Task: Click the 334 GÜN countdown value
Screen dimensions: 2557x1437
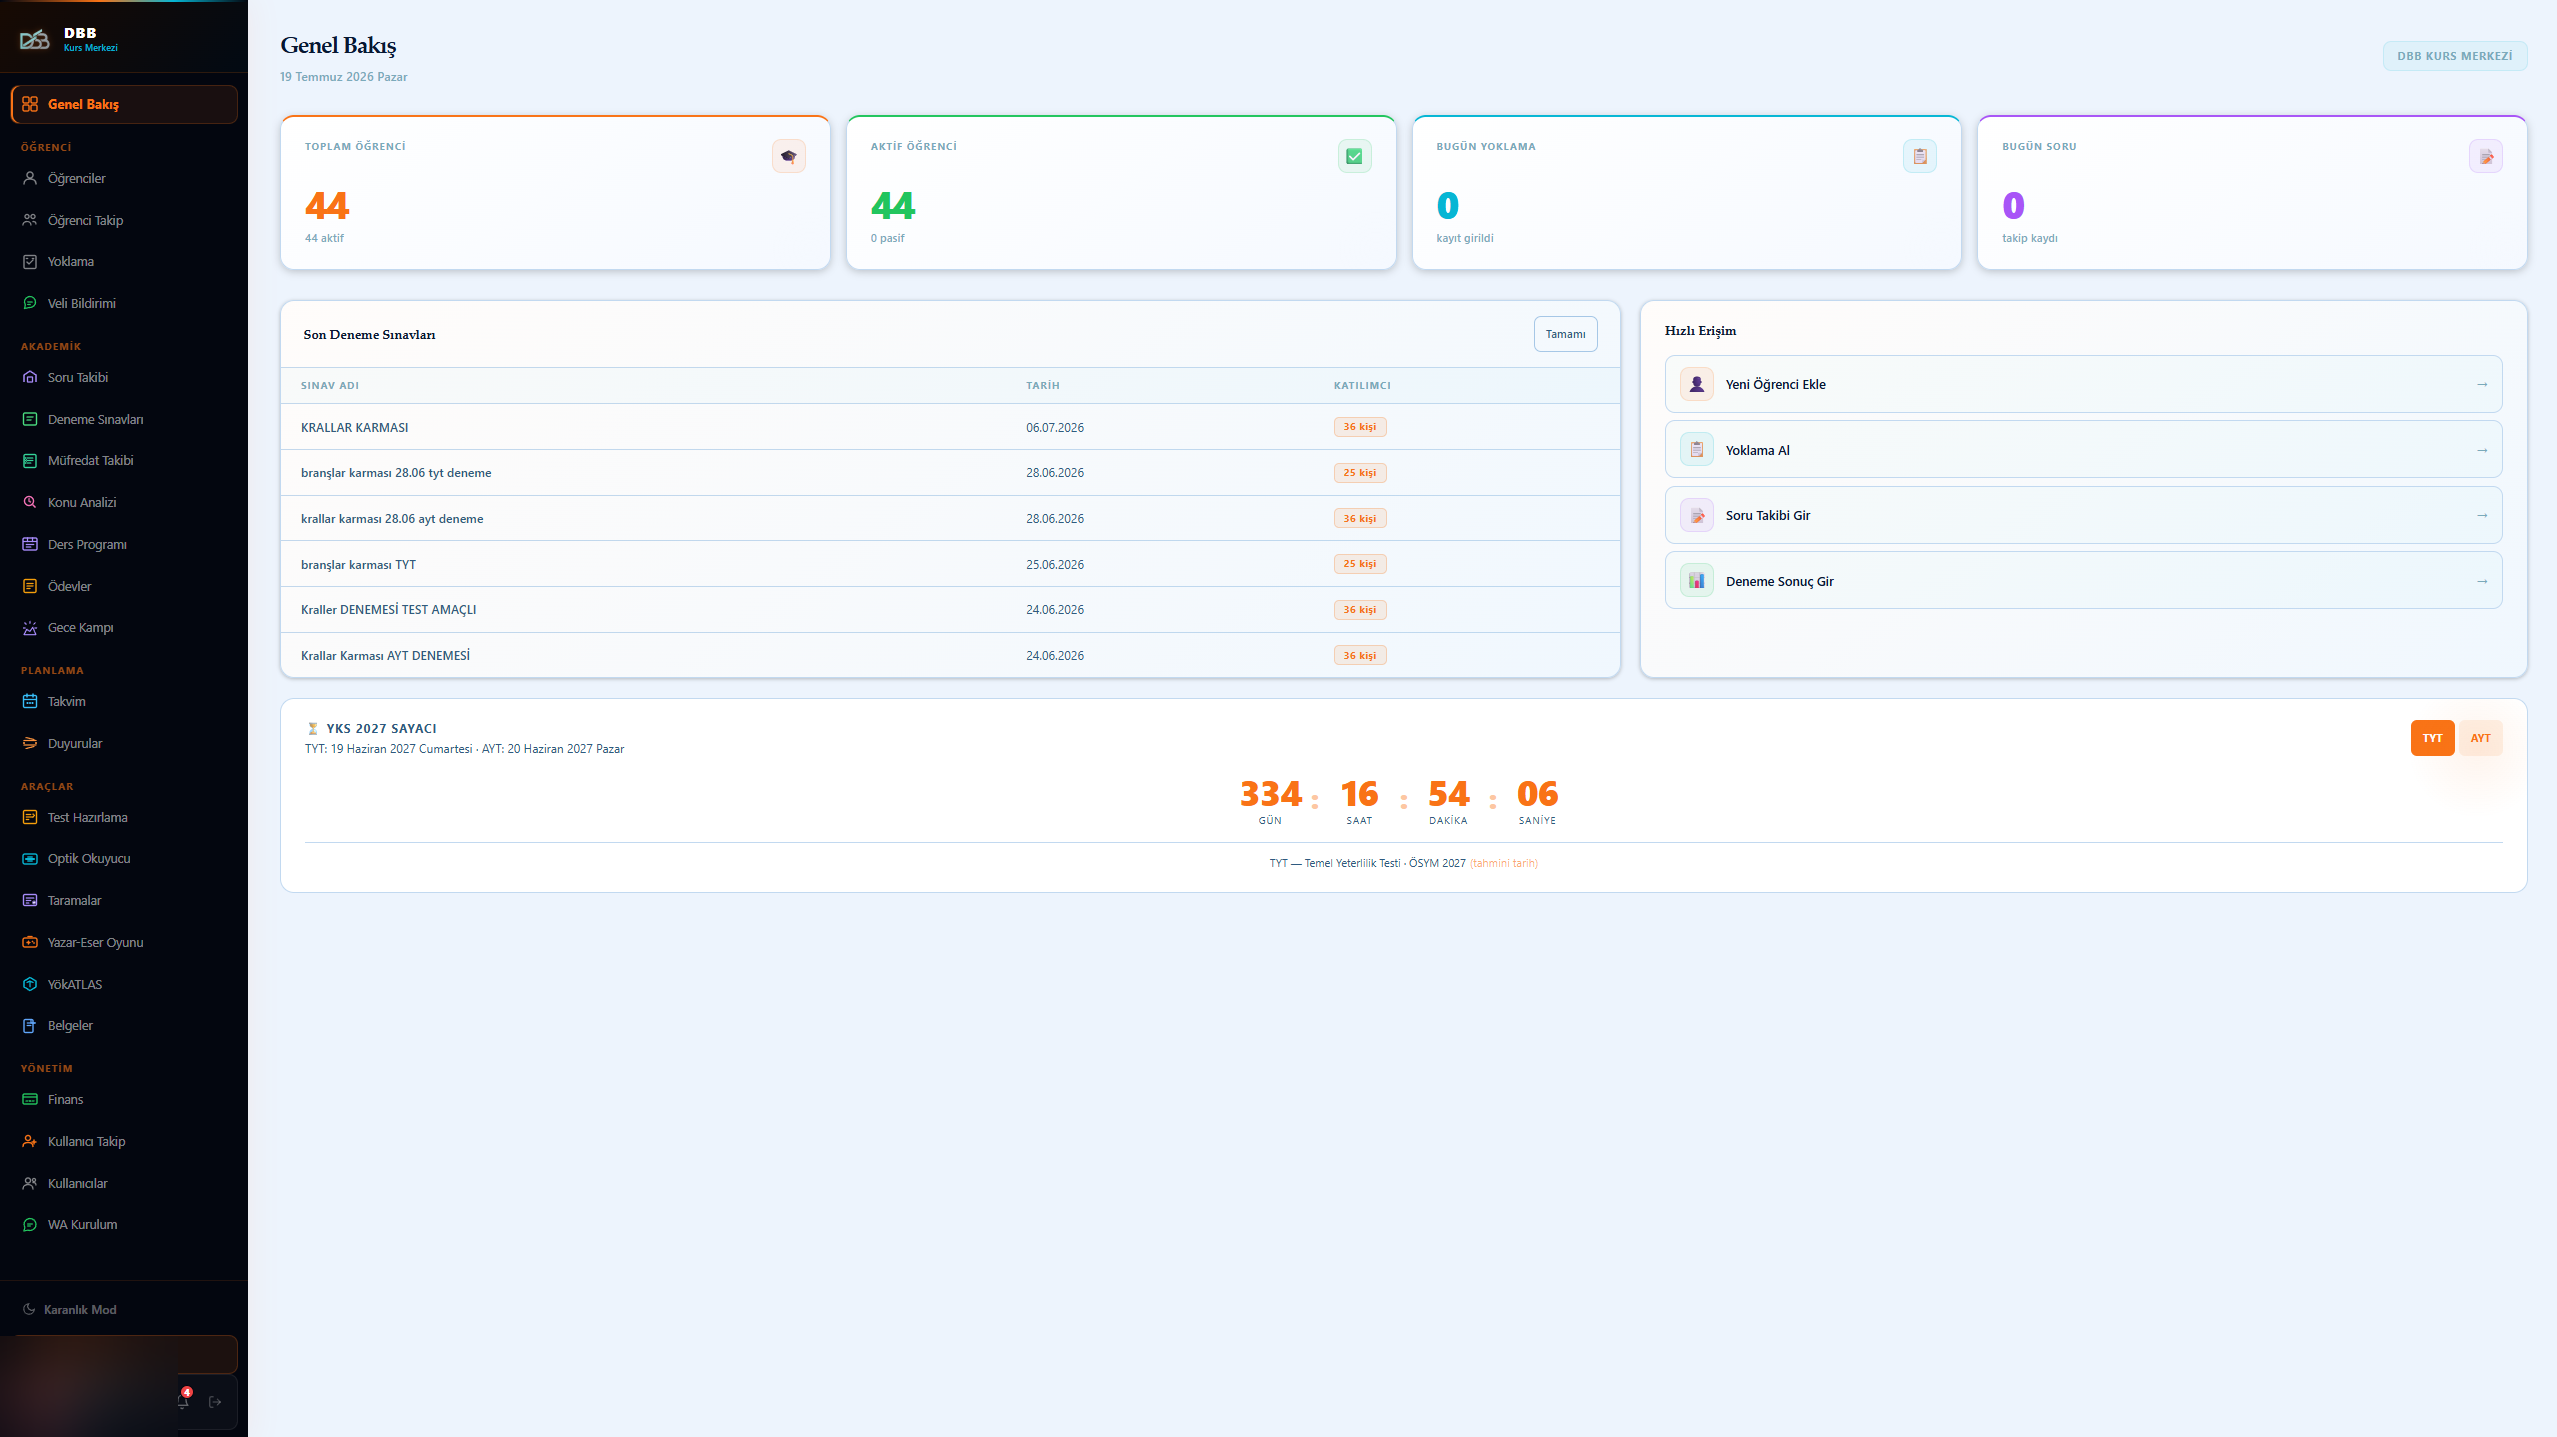Action: point(1270,800)
